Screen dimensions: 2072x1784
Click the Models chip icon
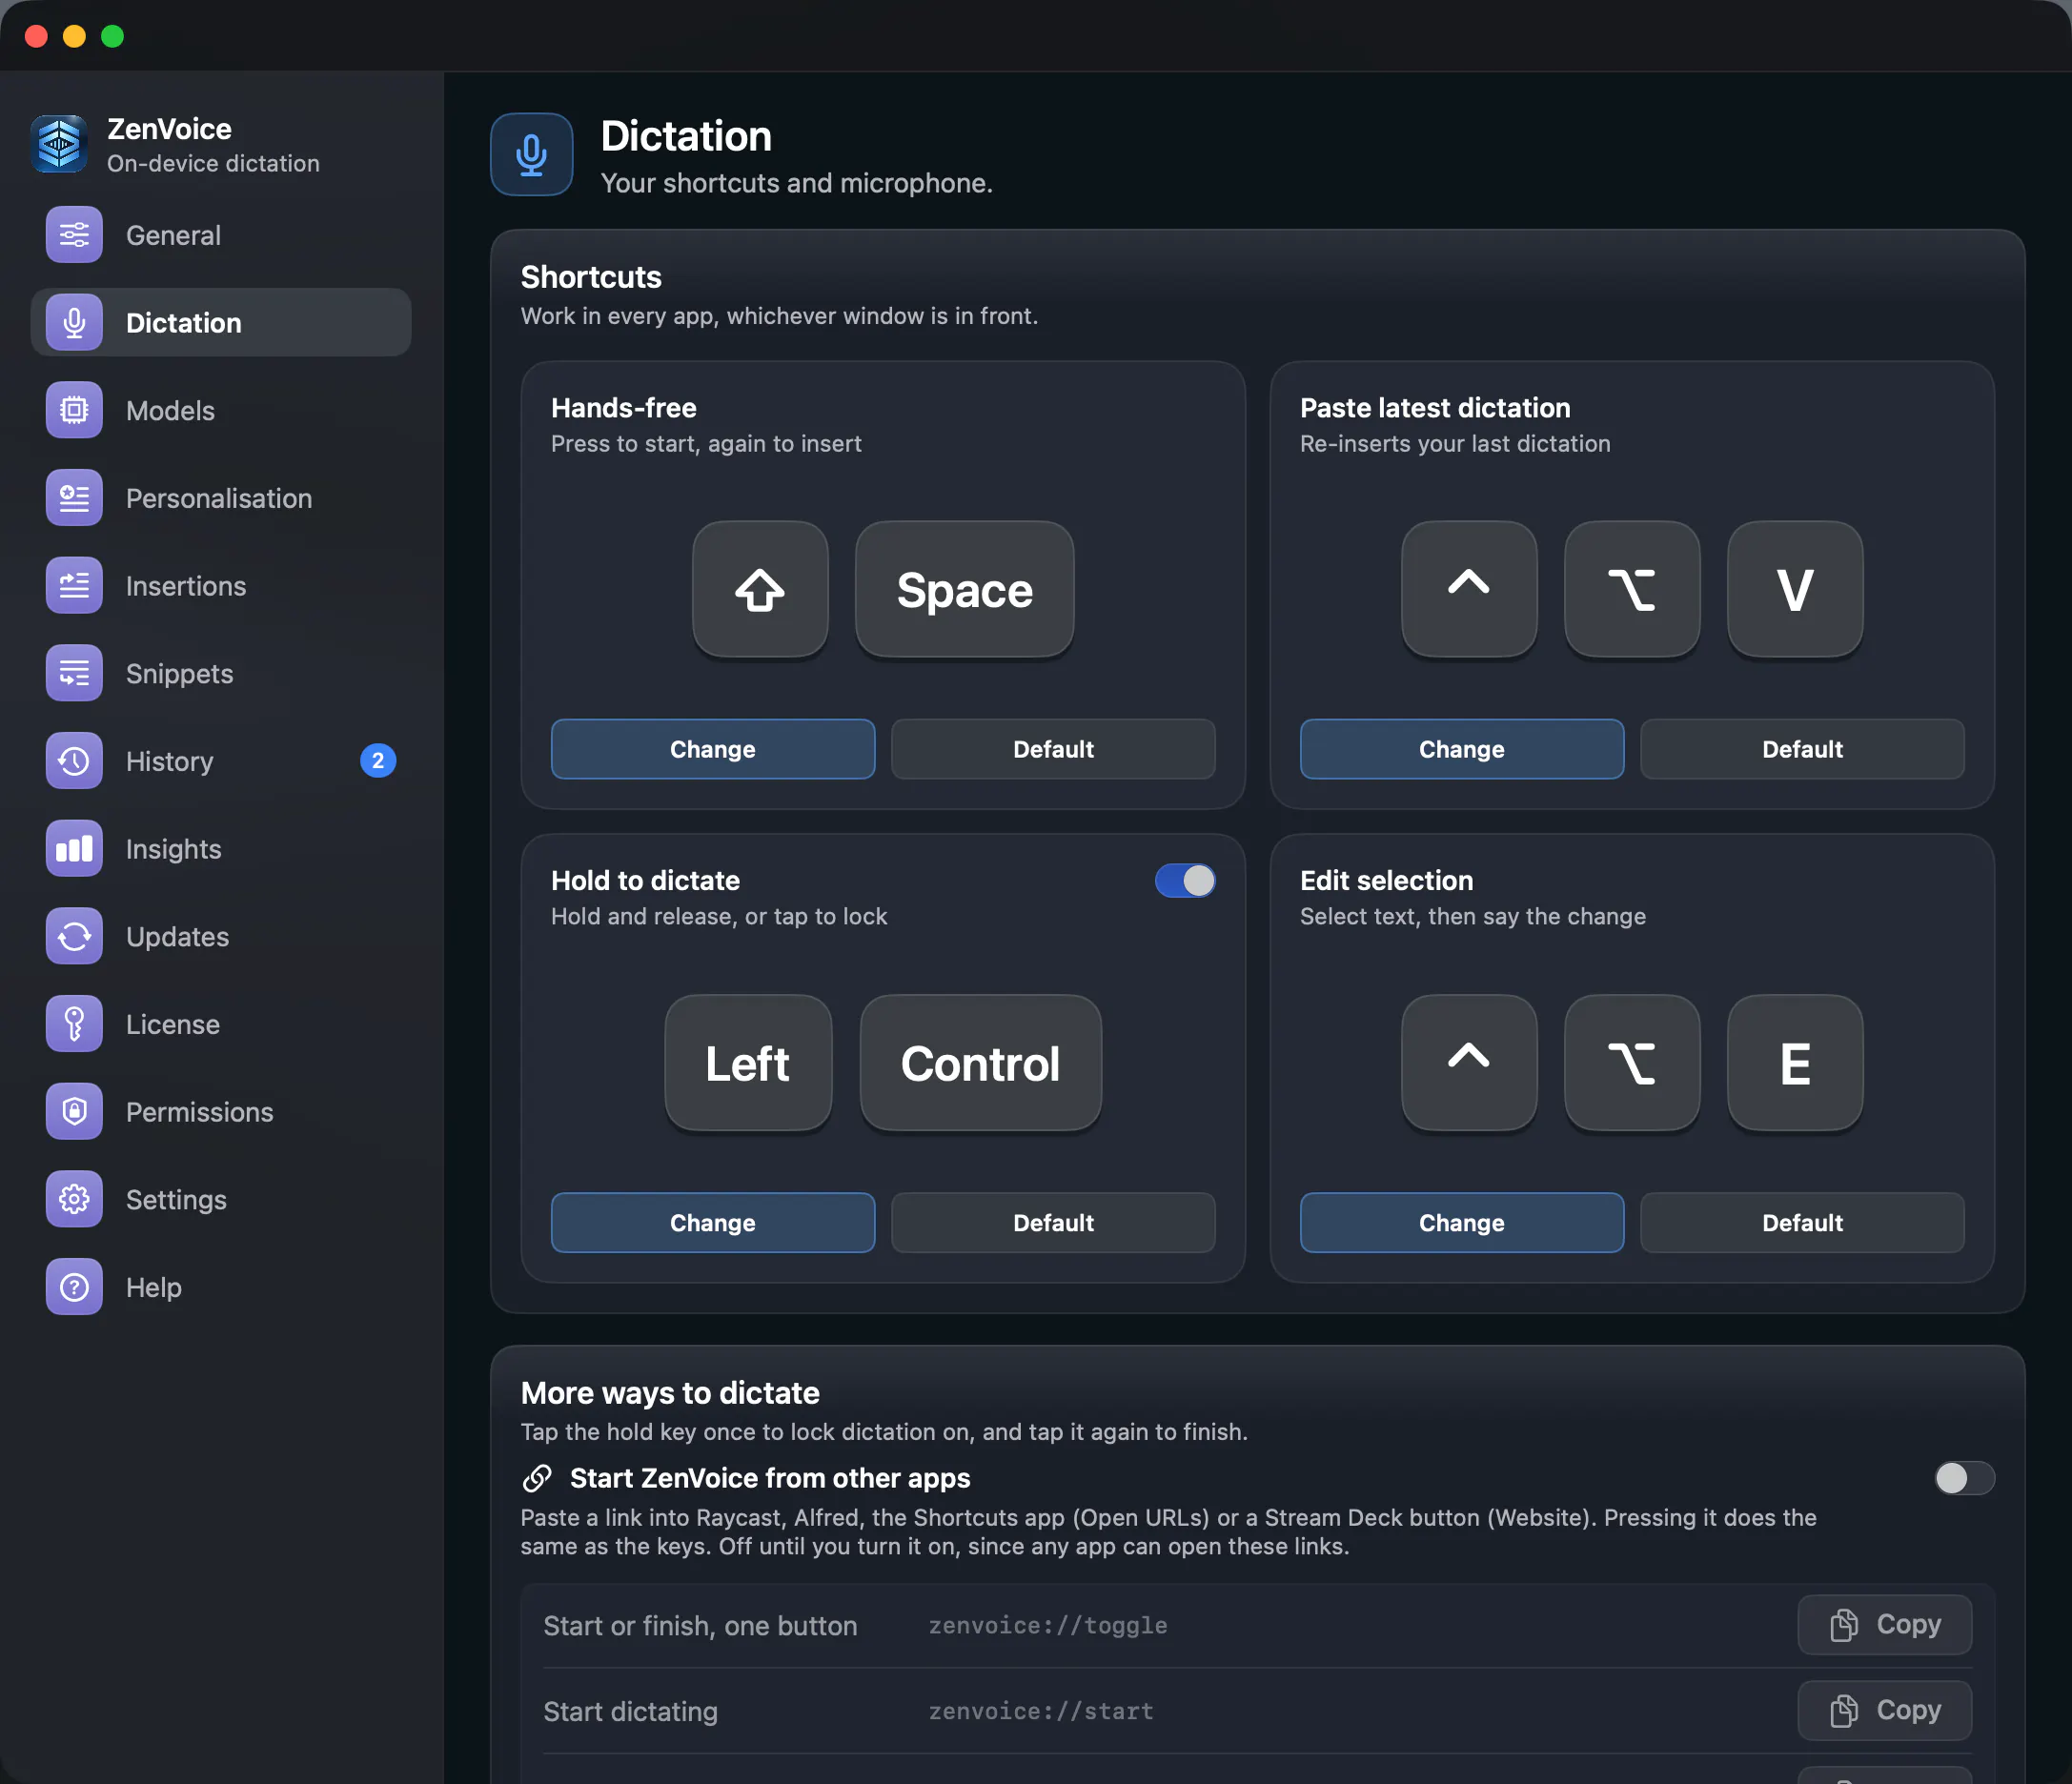[74, 410]
